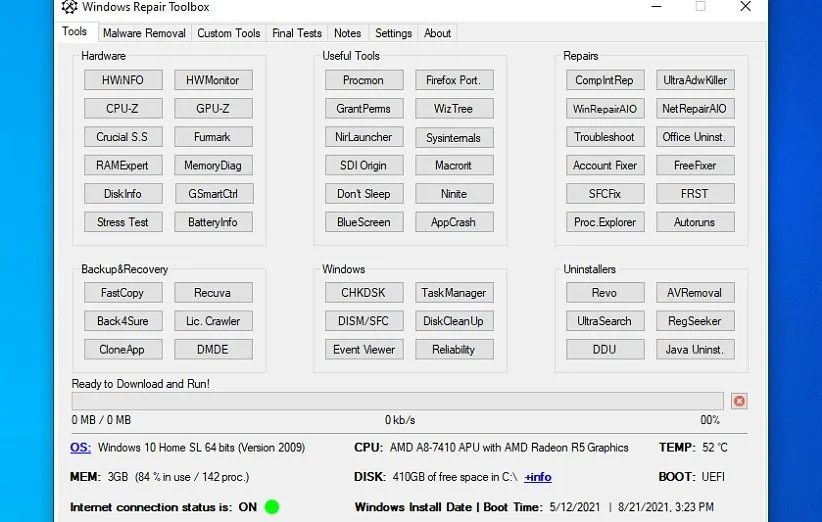This screenshot has width=822, height=522.
Task: Switch to the Malware Removal tab
Action: pyautogui.click(x=144, y=33)
